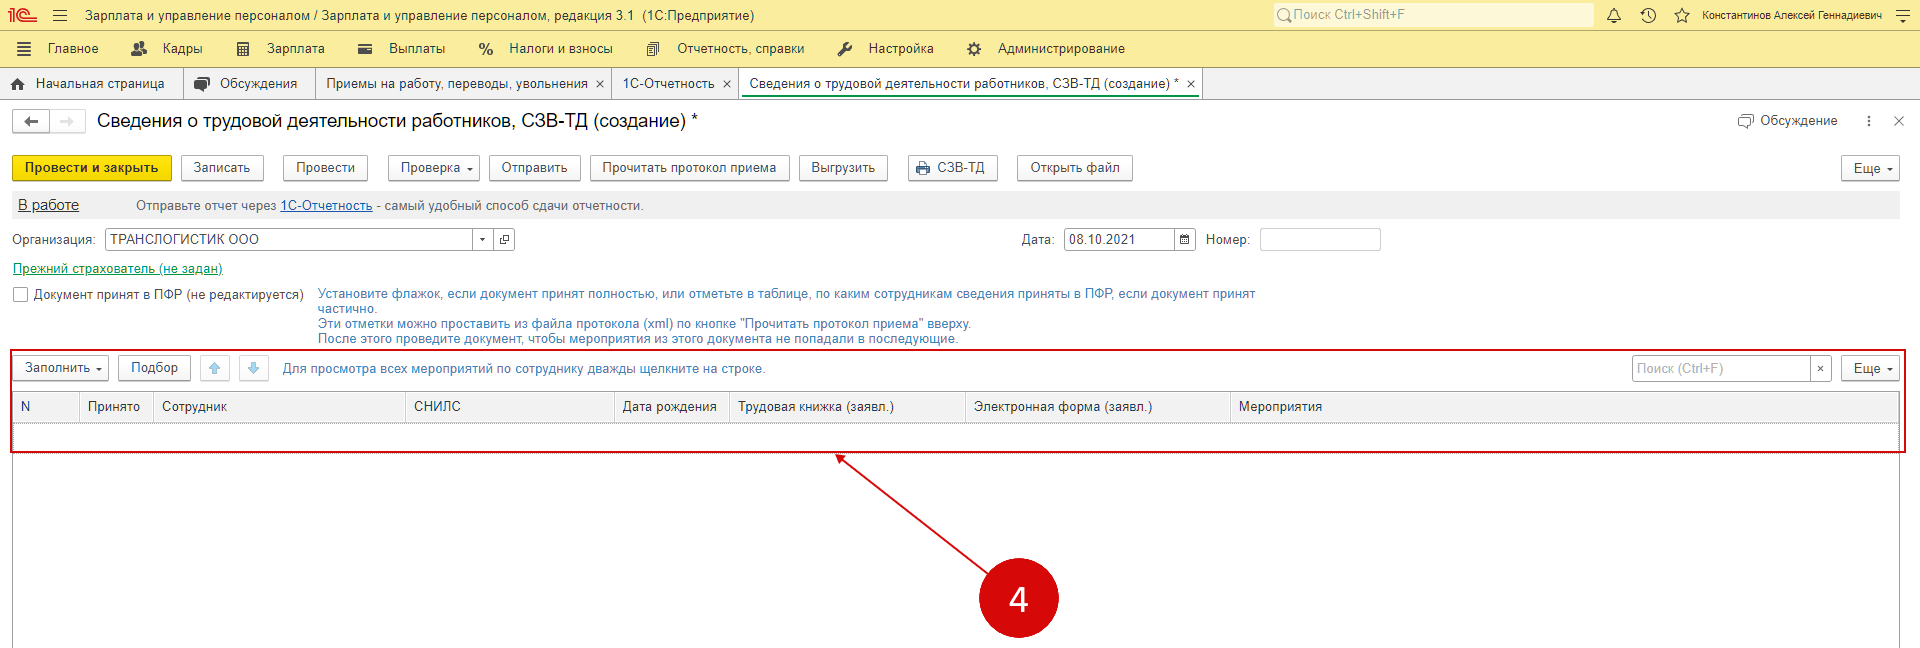
Task: Open the history clock icon
Action: (1648, 15)
